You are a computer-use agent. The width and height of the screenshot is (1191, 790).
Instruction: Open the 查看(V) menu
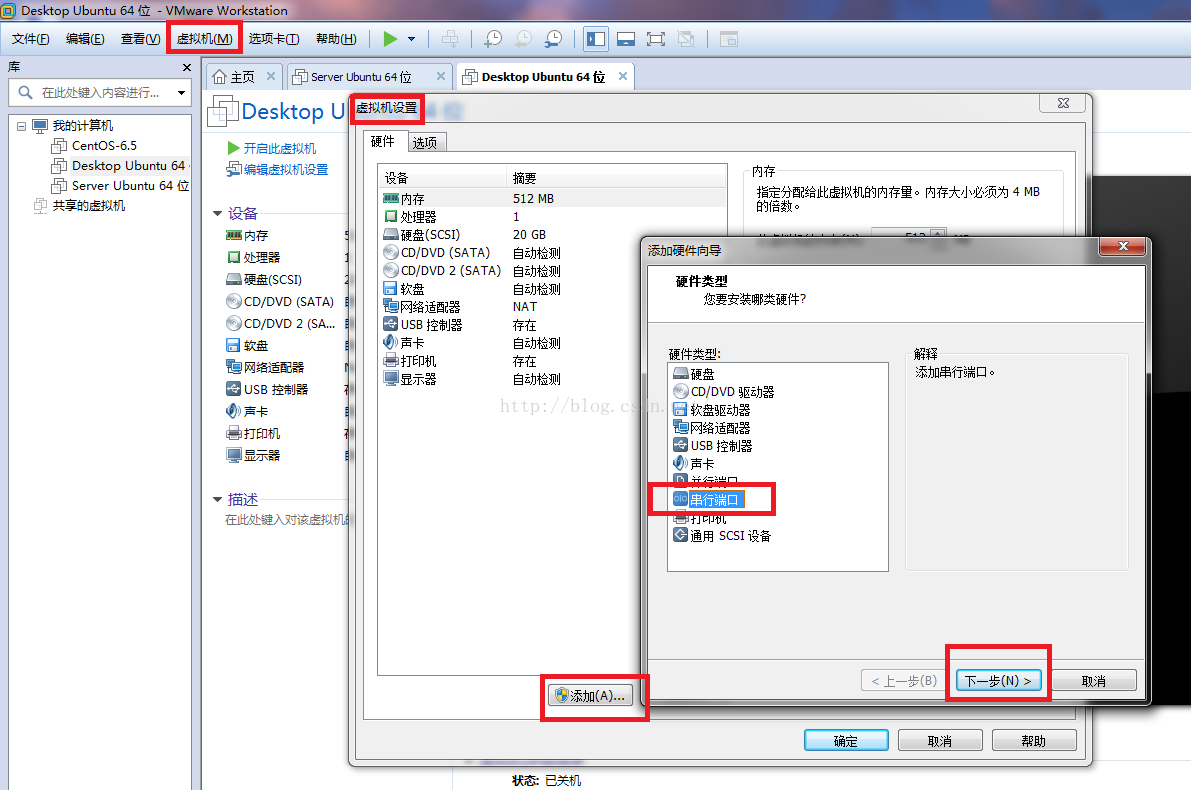[141, 39]
